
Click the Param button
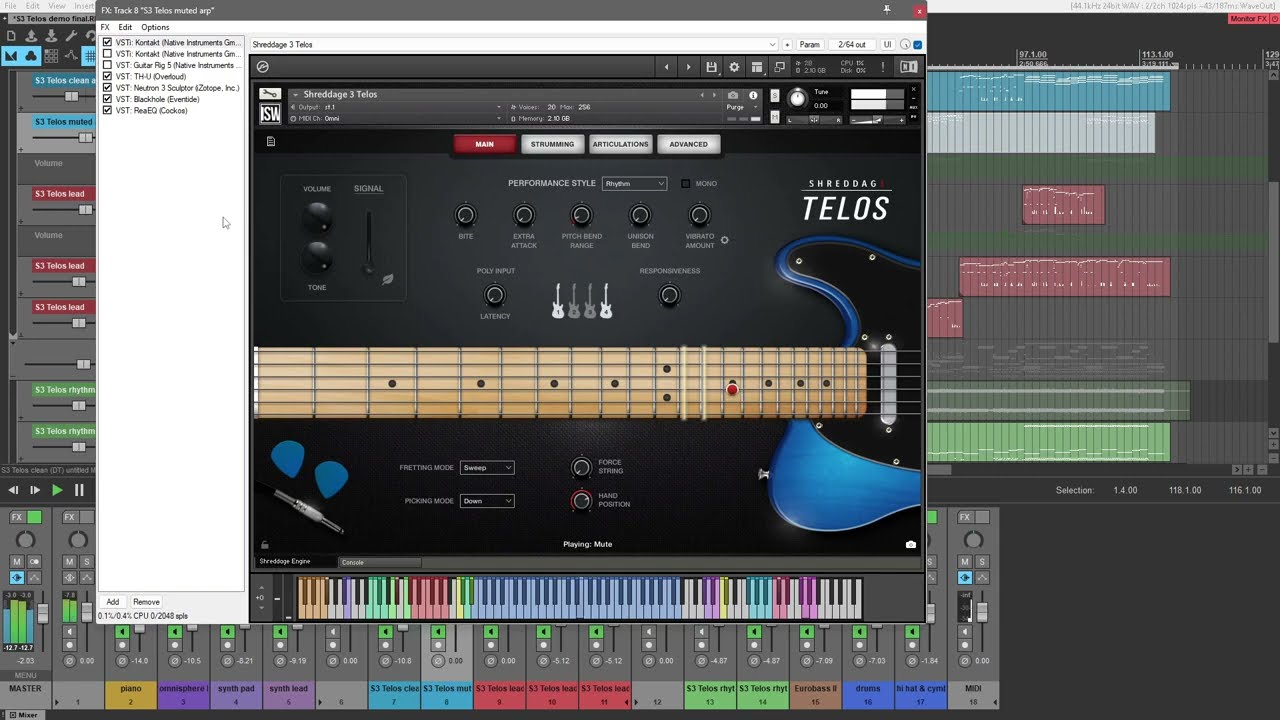(810, 45)
